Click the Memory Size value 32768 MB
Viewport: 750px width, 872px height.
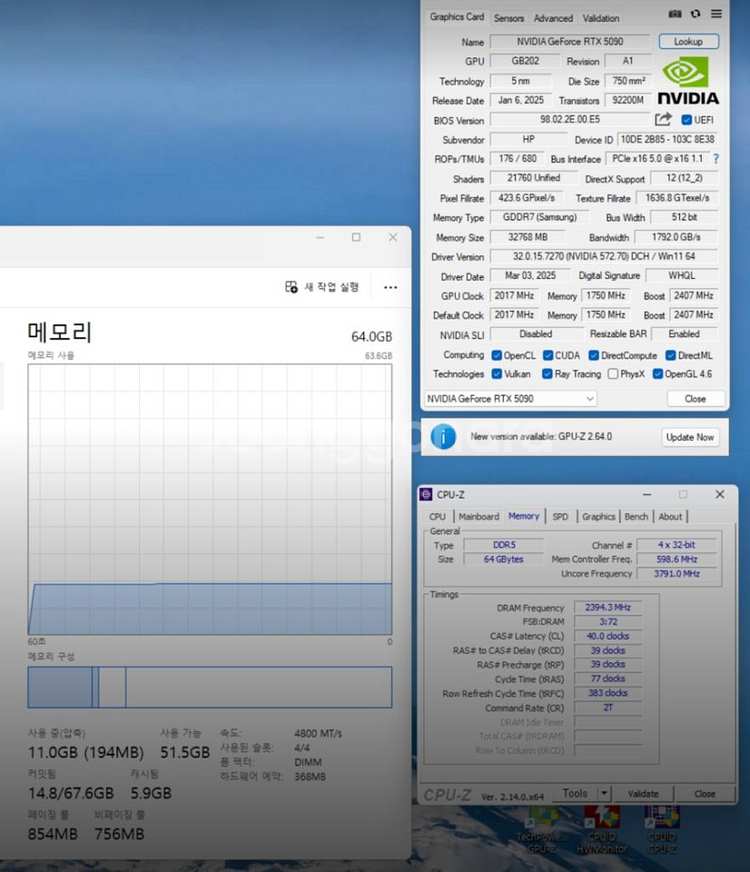coord(528,237)
